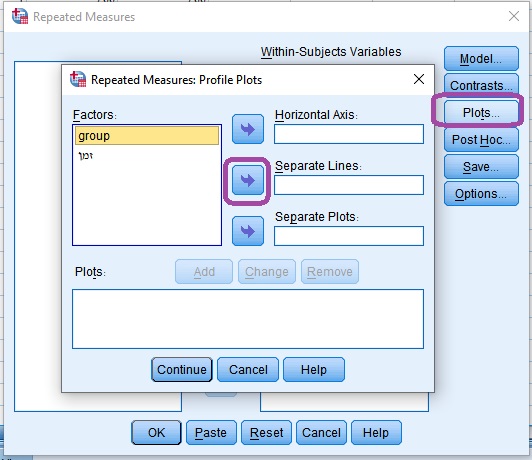This screenshot has width=532, height=460.
Task: Select the group factor in Factors list
Action: 147,136
